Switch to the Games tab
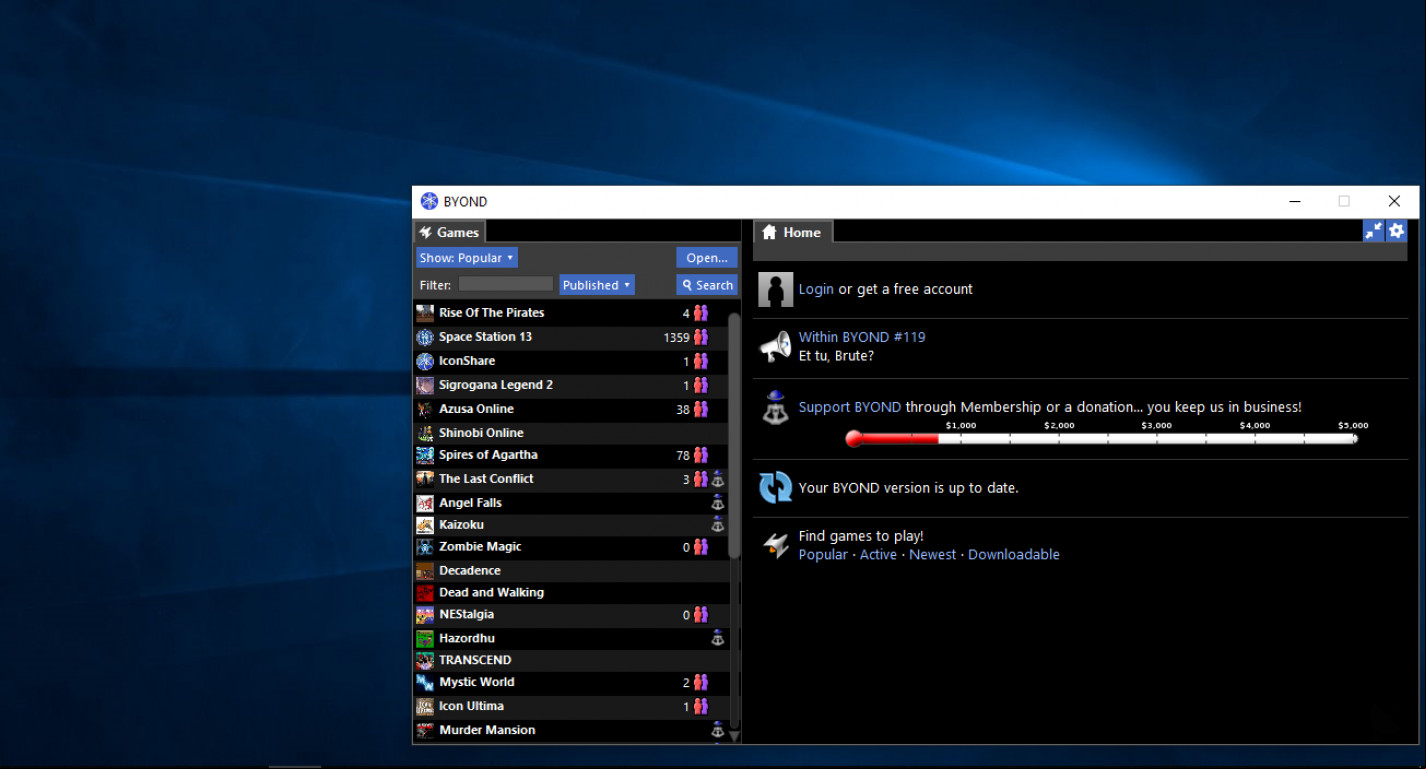 (450, 232)
